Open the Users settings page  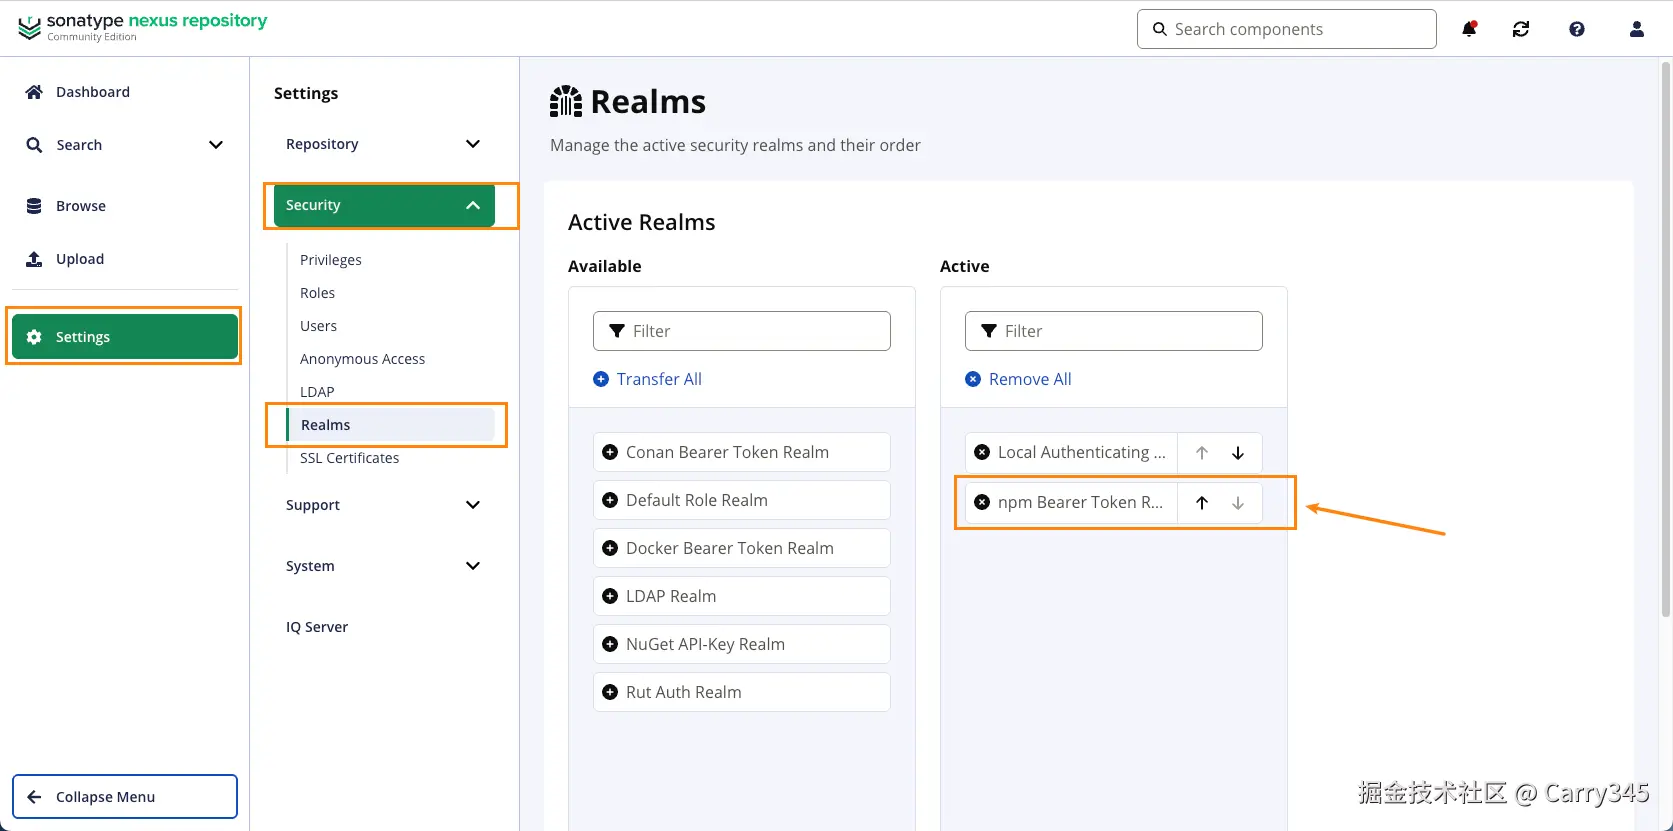[x=318, y=326]
